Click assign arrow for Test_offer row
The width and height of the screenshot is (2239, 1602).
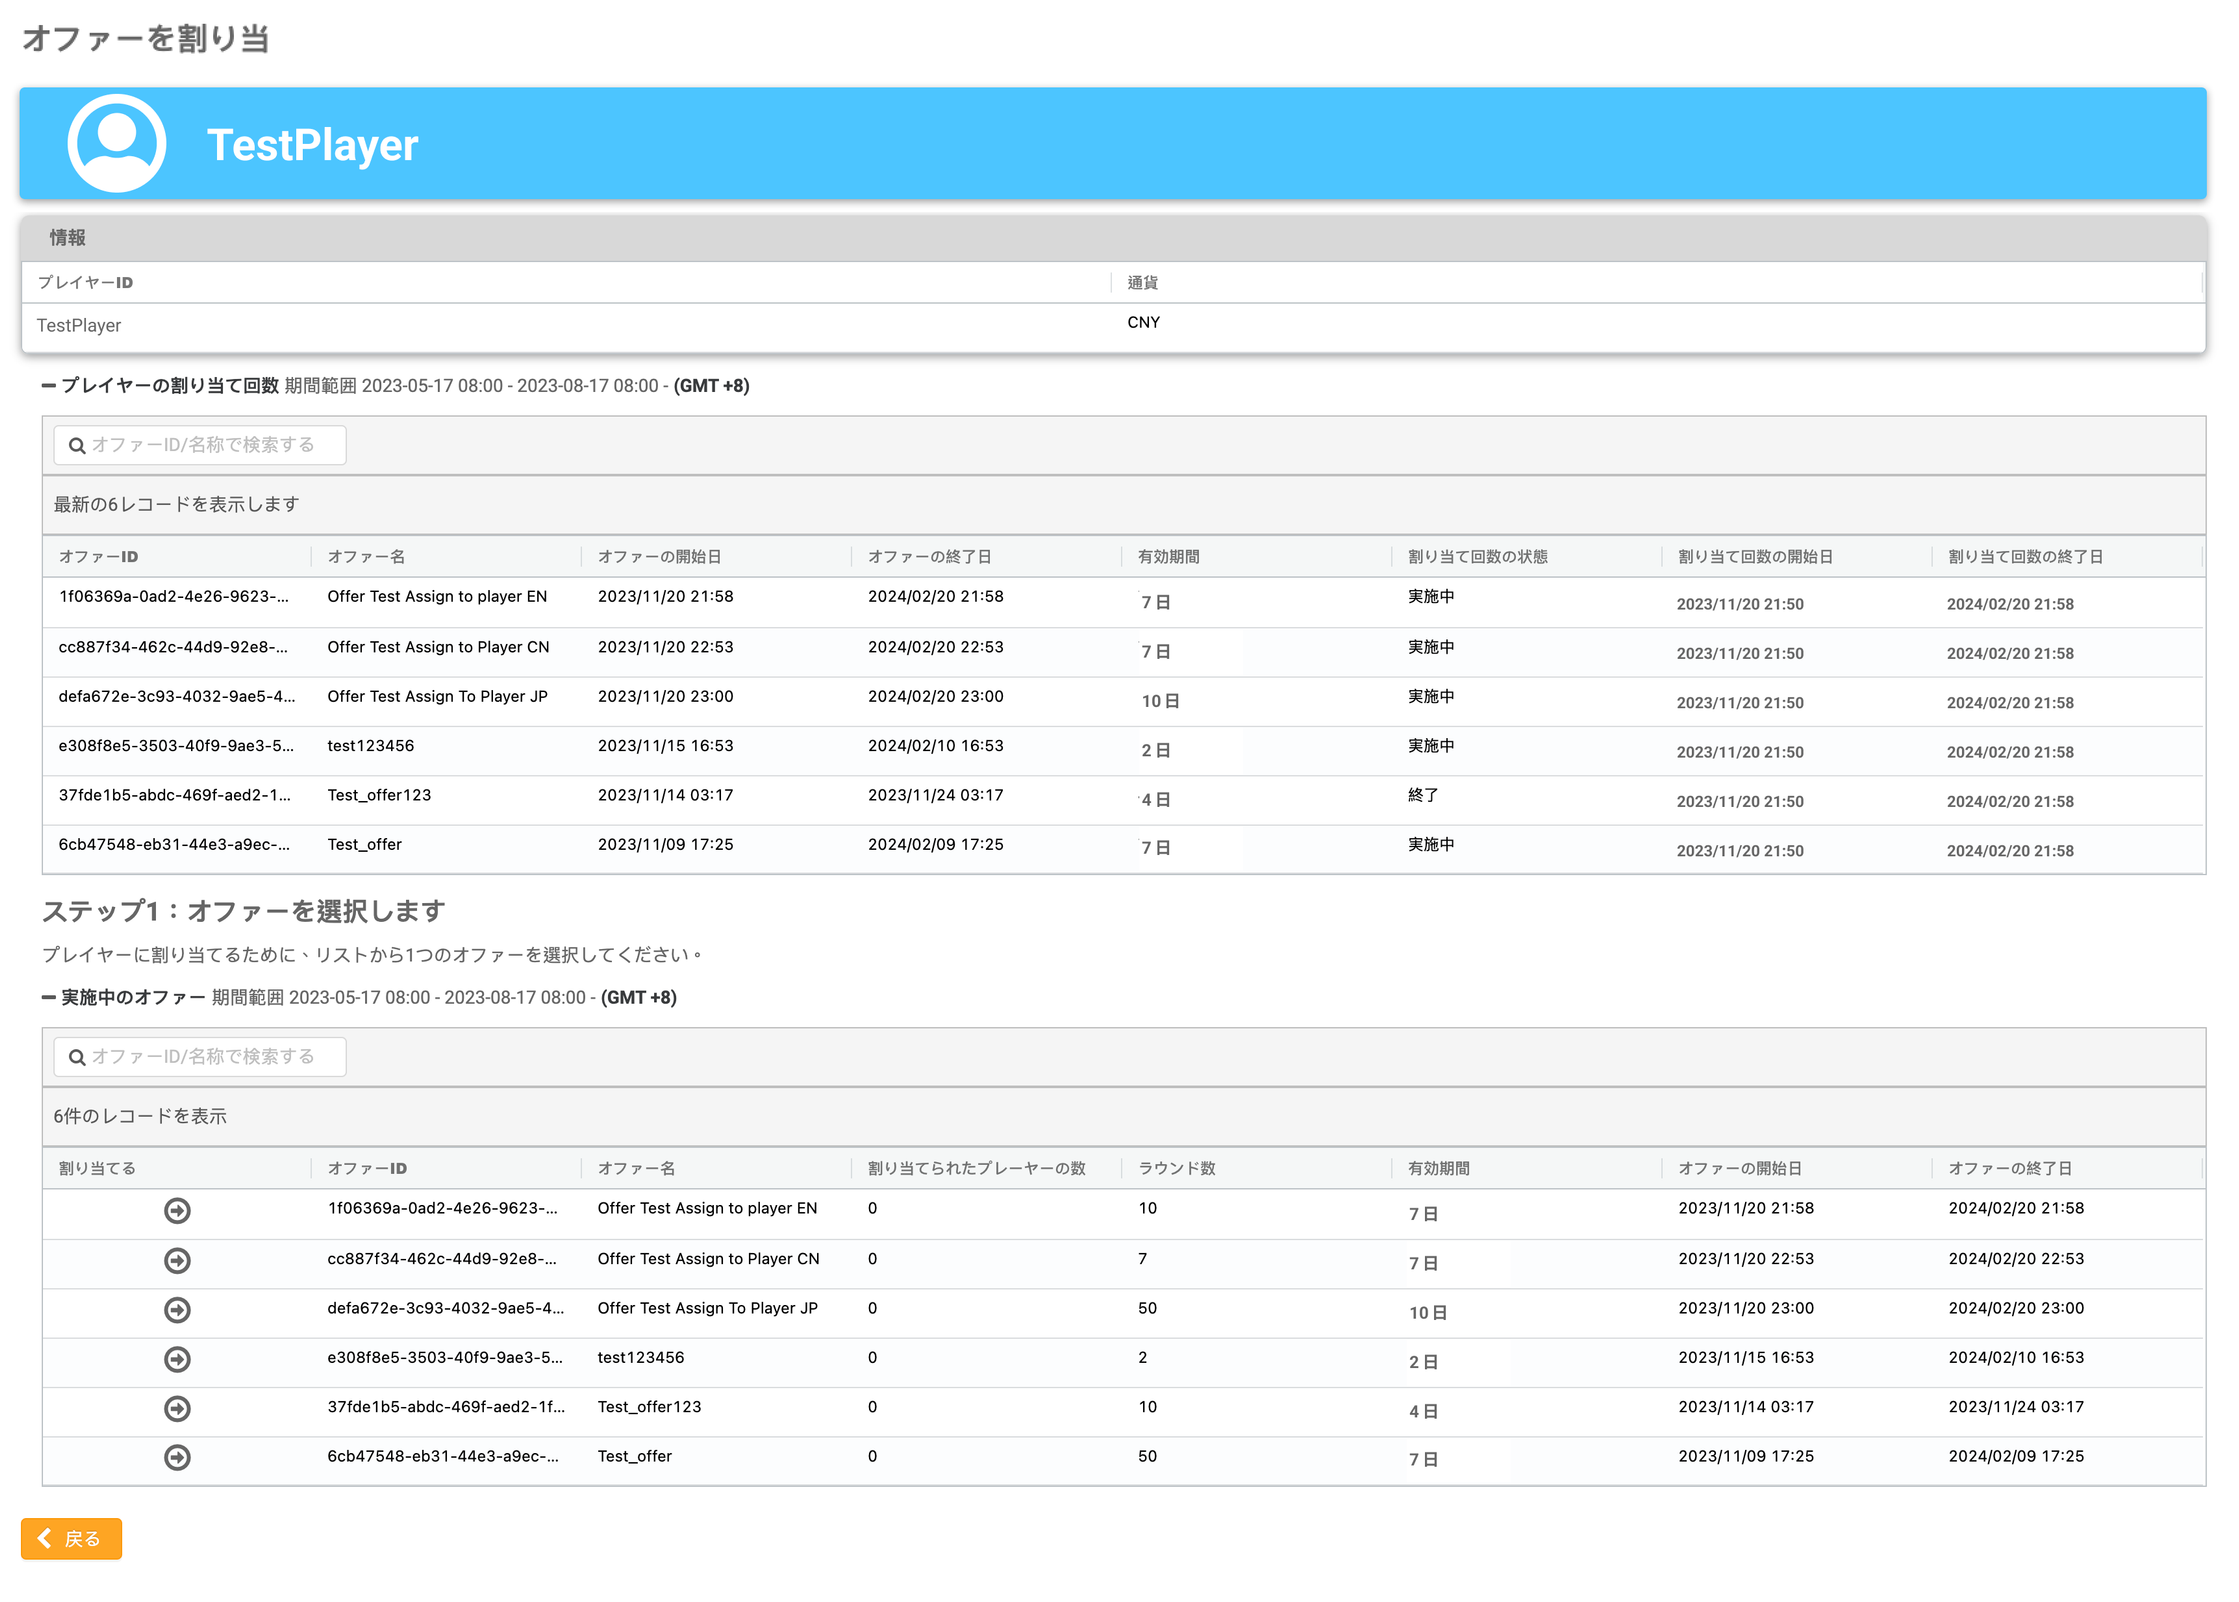click(177, 1457)
